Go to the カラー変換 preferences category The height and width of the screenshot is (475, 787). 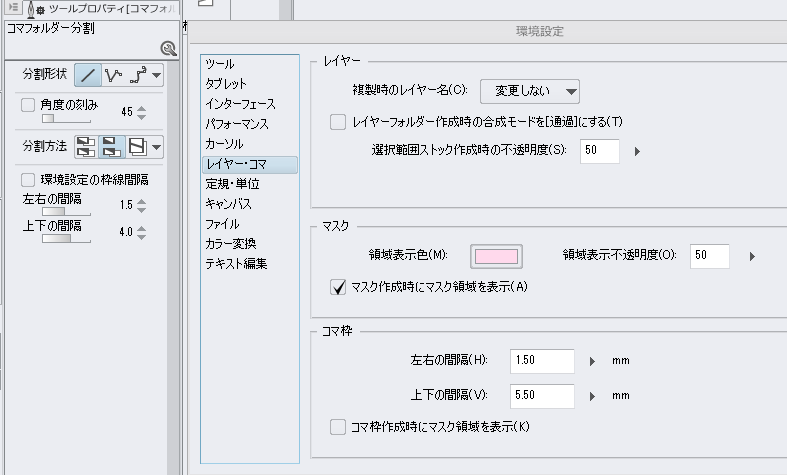pos(232,244)
